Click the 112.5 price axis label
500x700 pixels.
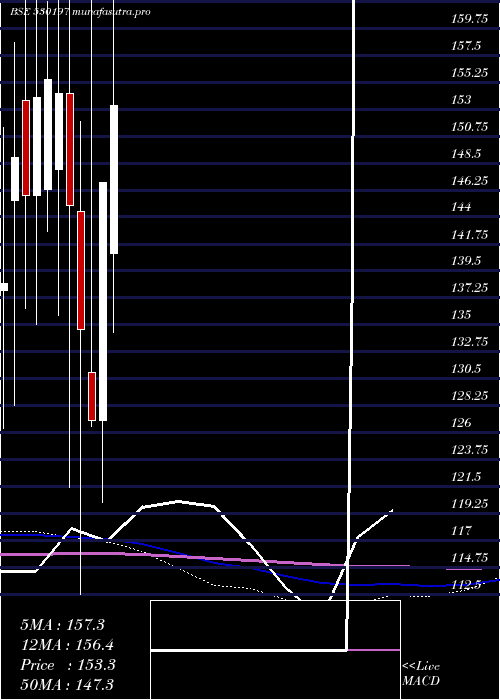pos(466,584)
